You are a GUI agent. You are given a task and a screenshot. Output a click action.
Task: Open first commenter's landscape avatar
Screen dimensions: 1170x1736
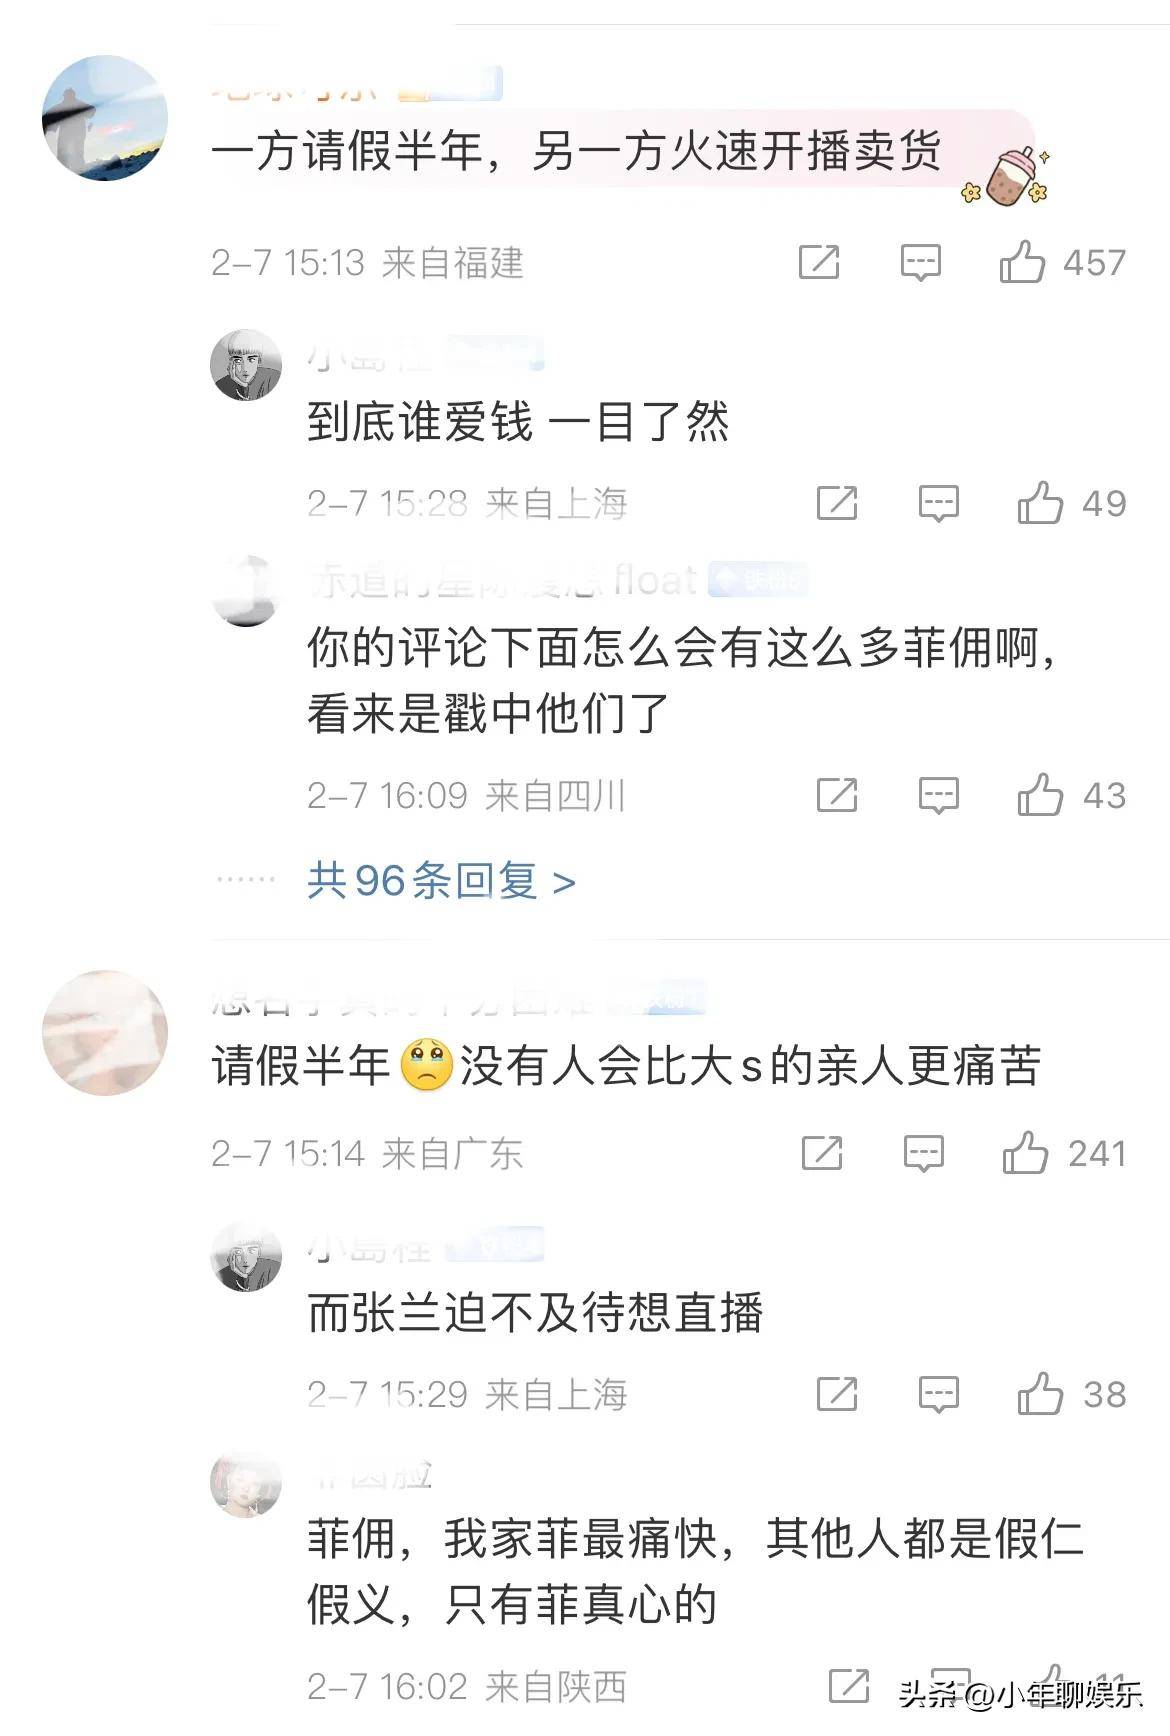105,118
